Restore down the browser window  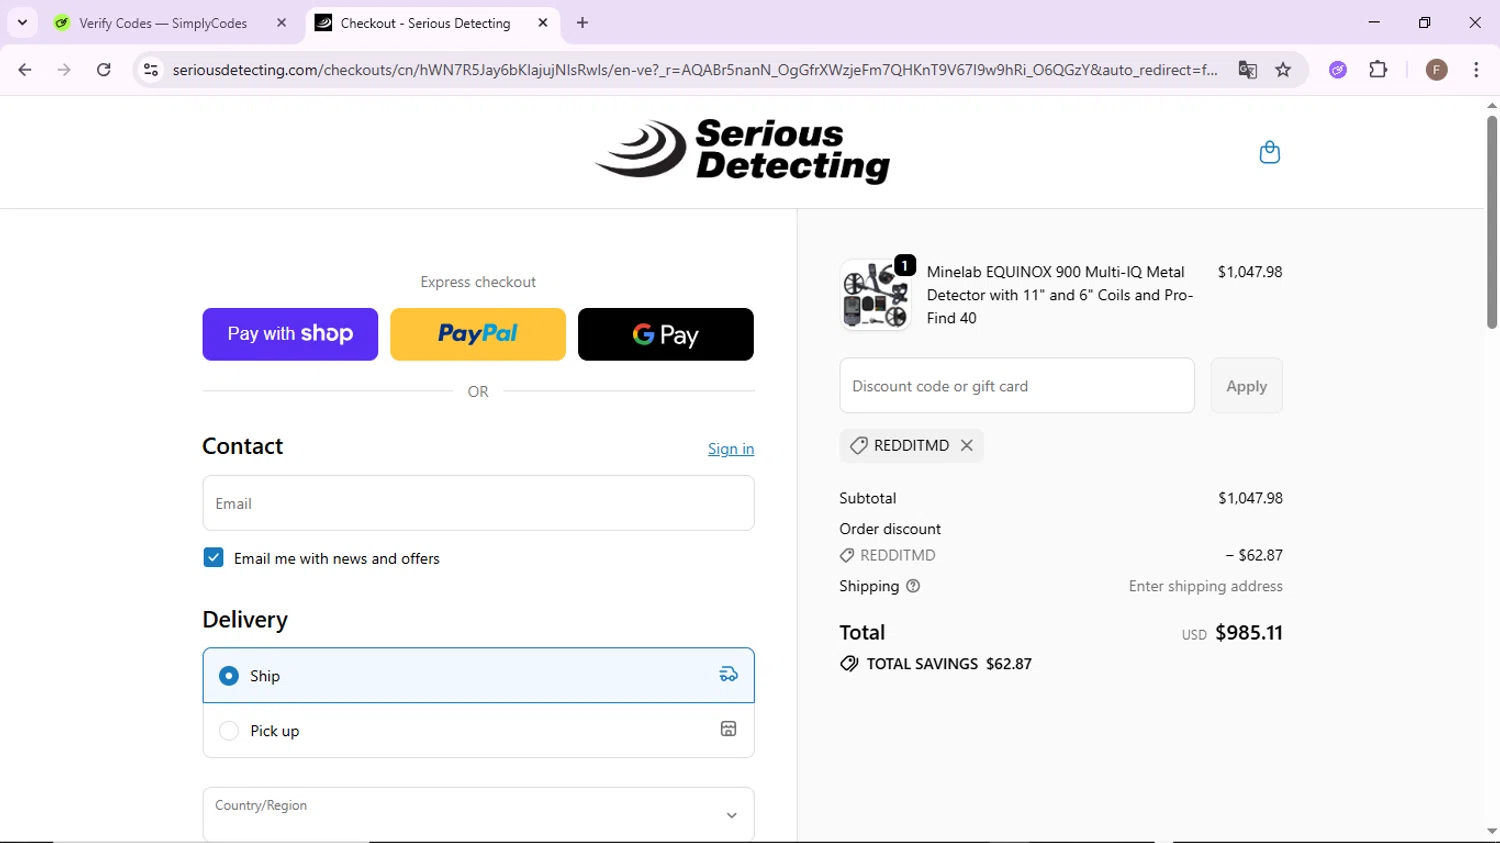(1424, 22)
